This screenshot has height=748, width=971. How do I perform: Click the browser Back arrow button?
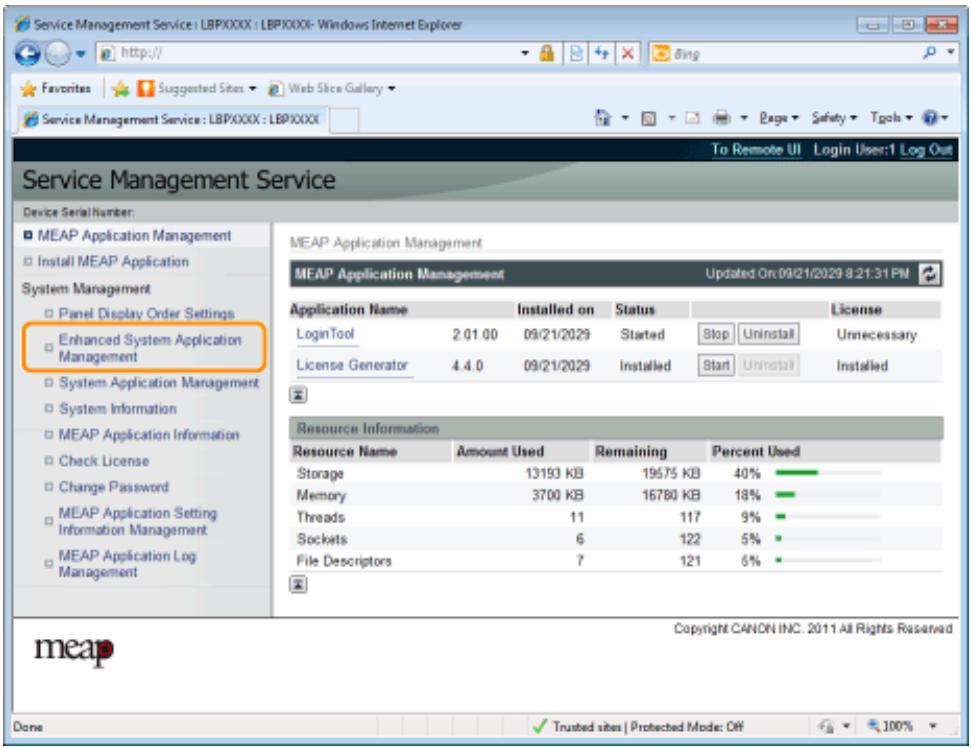[x=28, y=54]
